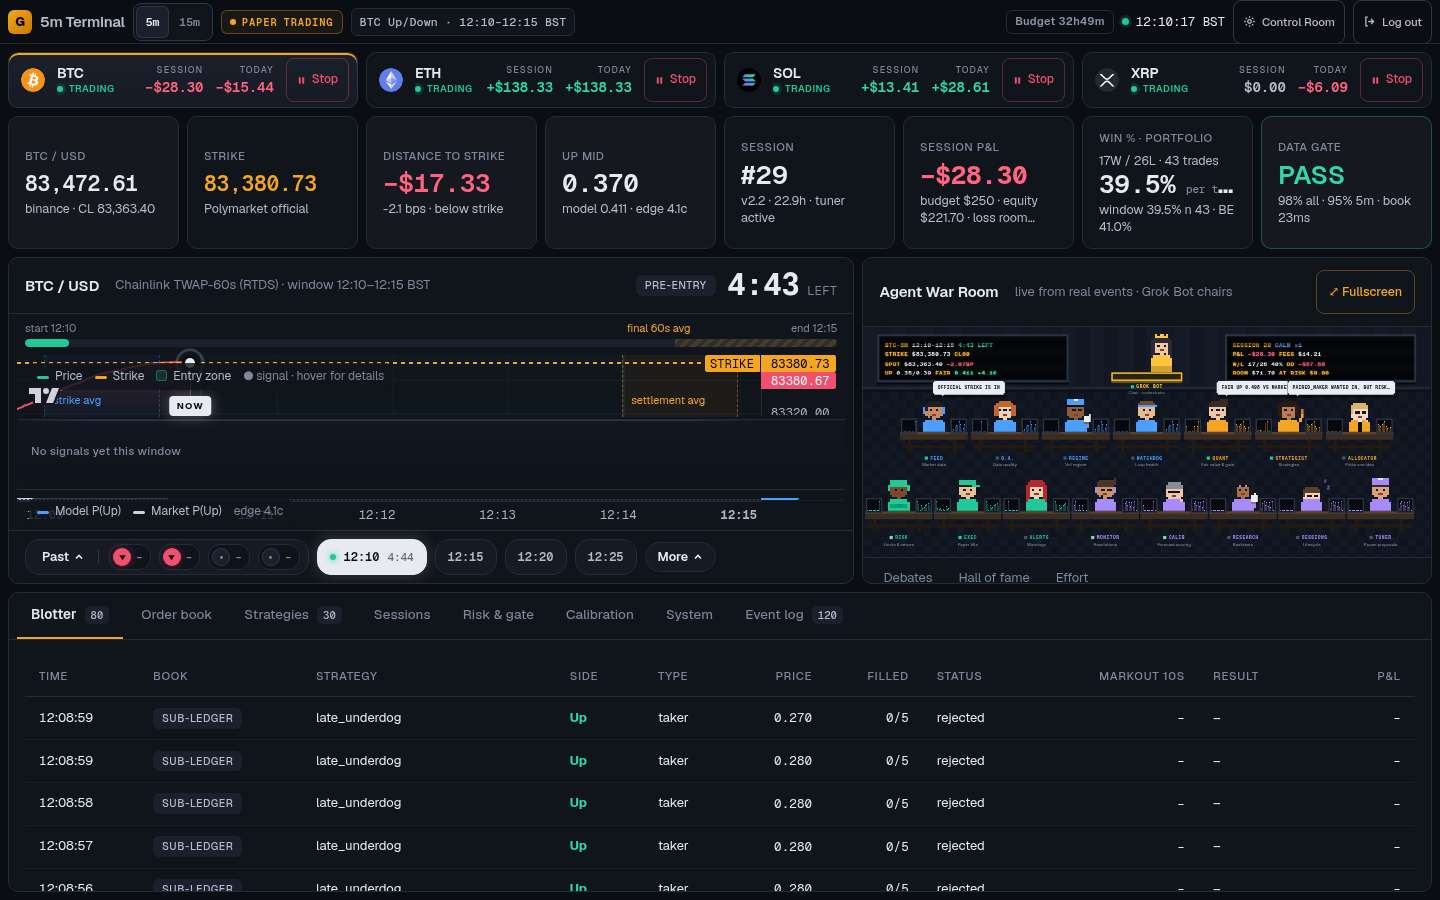Viewport: 1440px width, 900px height.
Task: Open the Order book tab
Action: pyautogui.click(x=176, y=615)
